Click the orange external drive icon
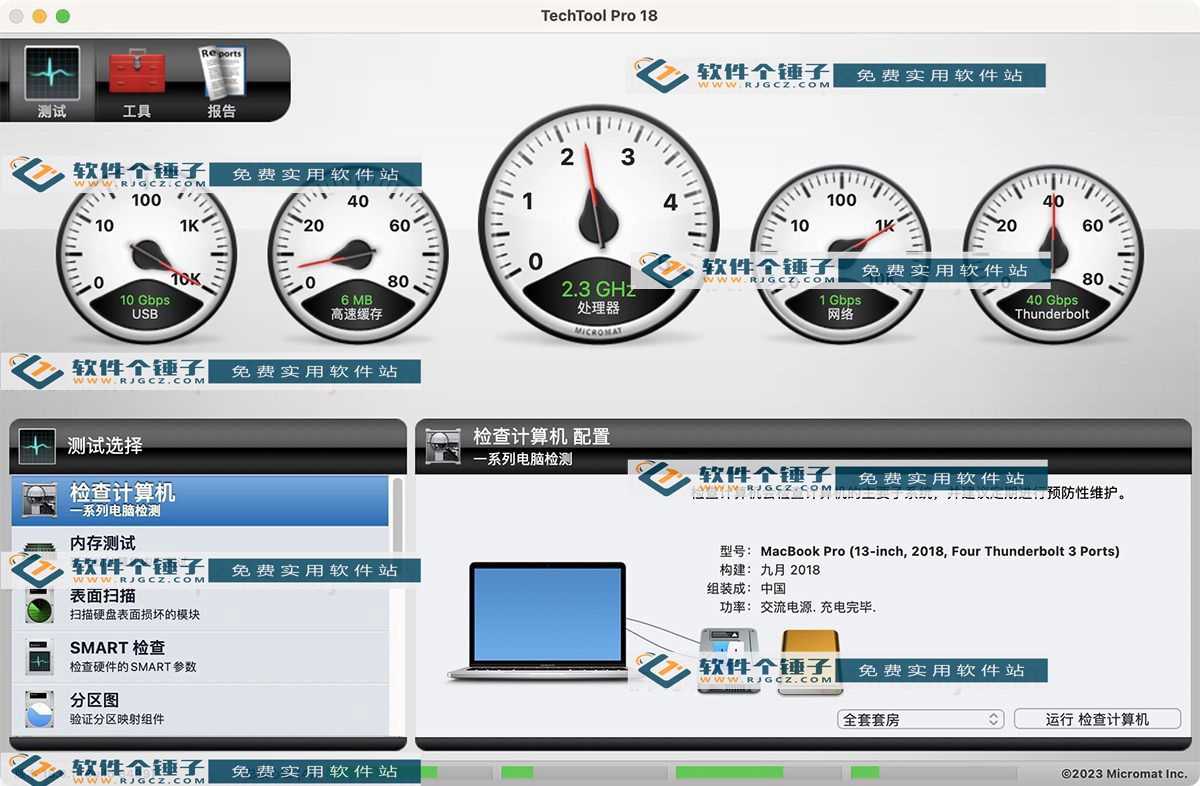The height and width of the screenshot is (786, 1200). click(810, 660)
